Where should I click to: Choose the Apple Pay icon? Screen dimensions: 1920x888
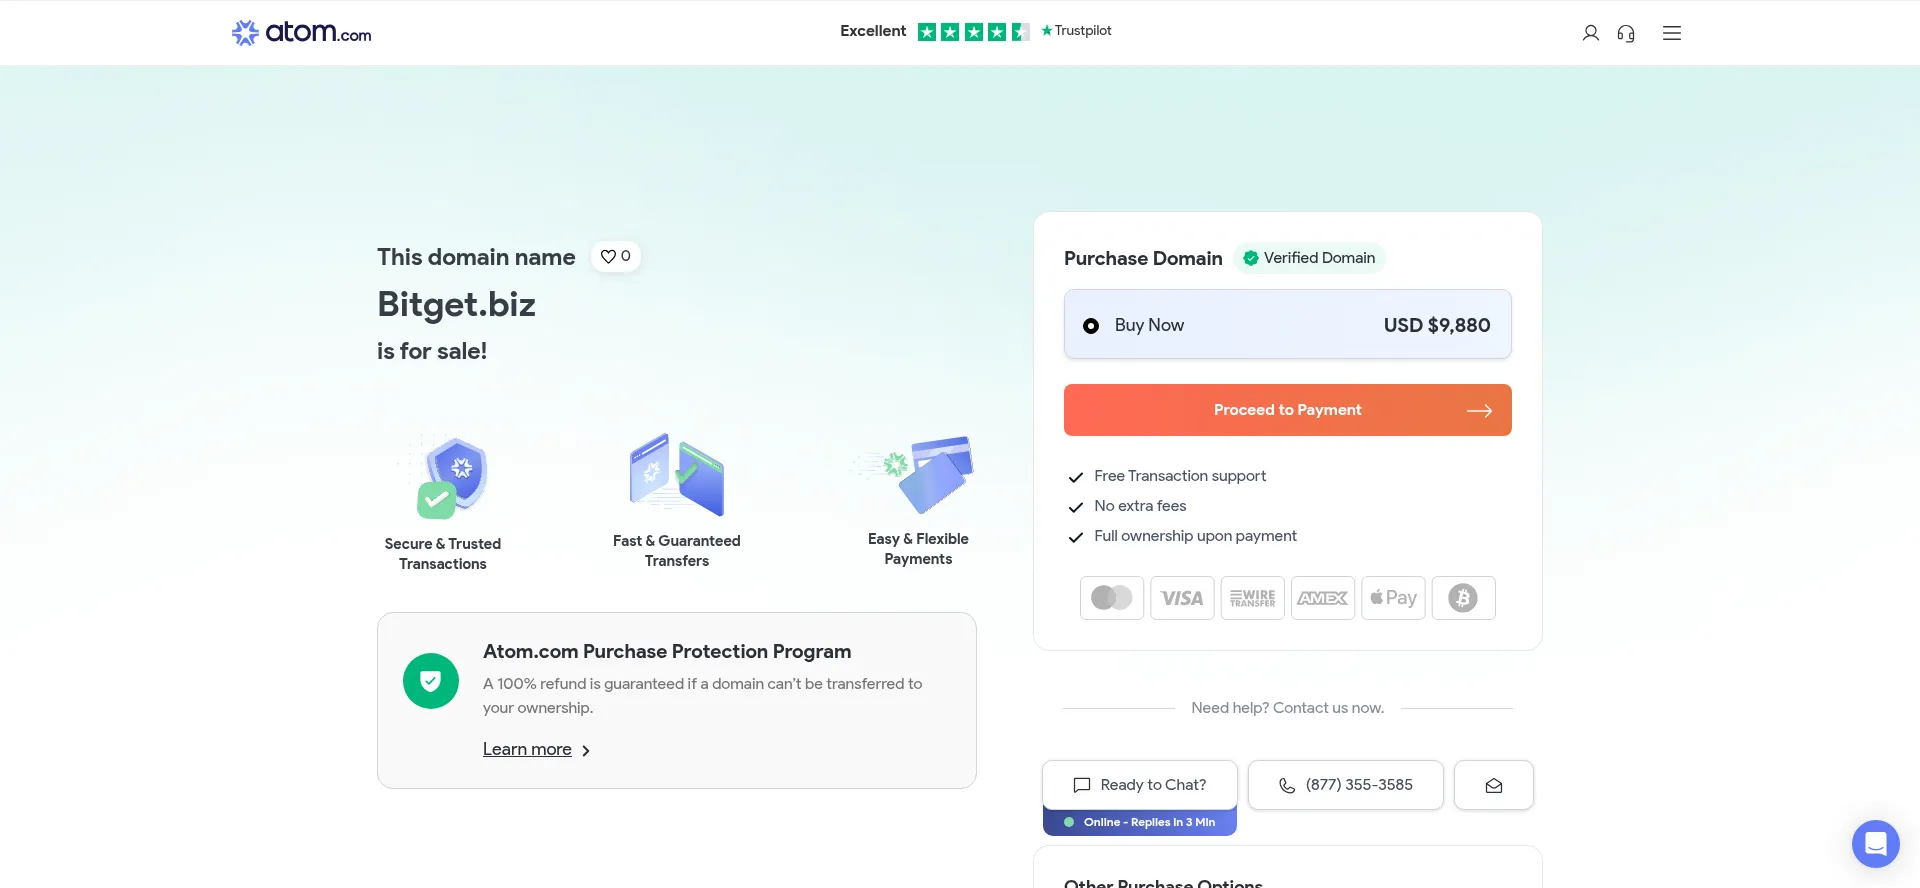tap(1393, 598)
